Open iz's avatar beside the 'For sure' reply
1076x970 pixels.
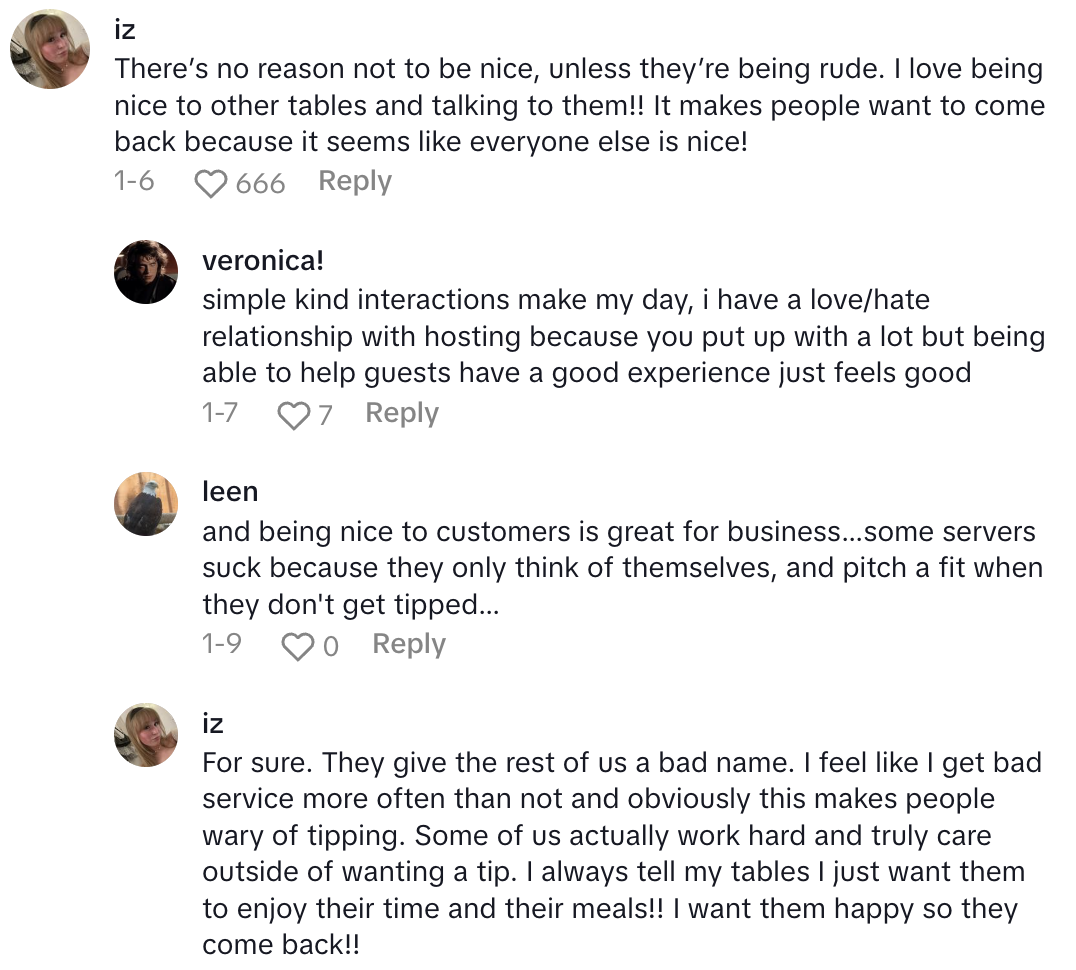[x=146, y=735]
